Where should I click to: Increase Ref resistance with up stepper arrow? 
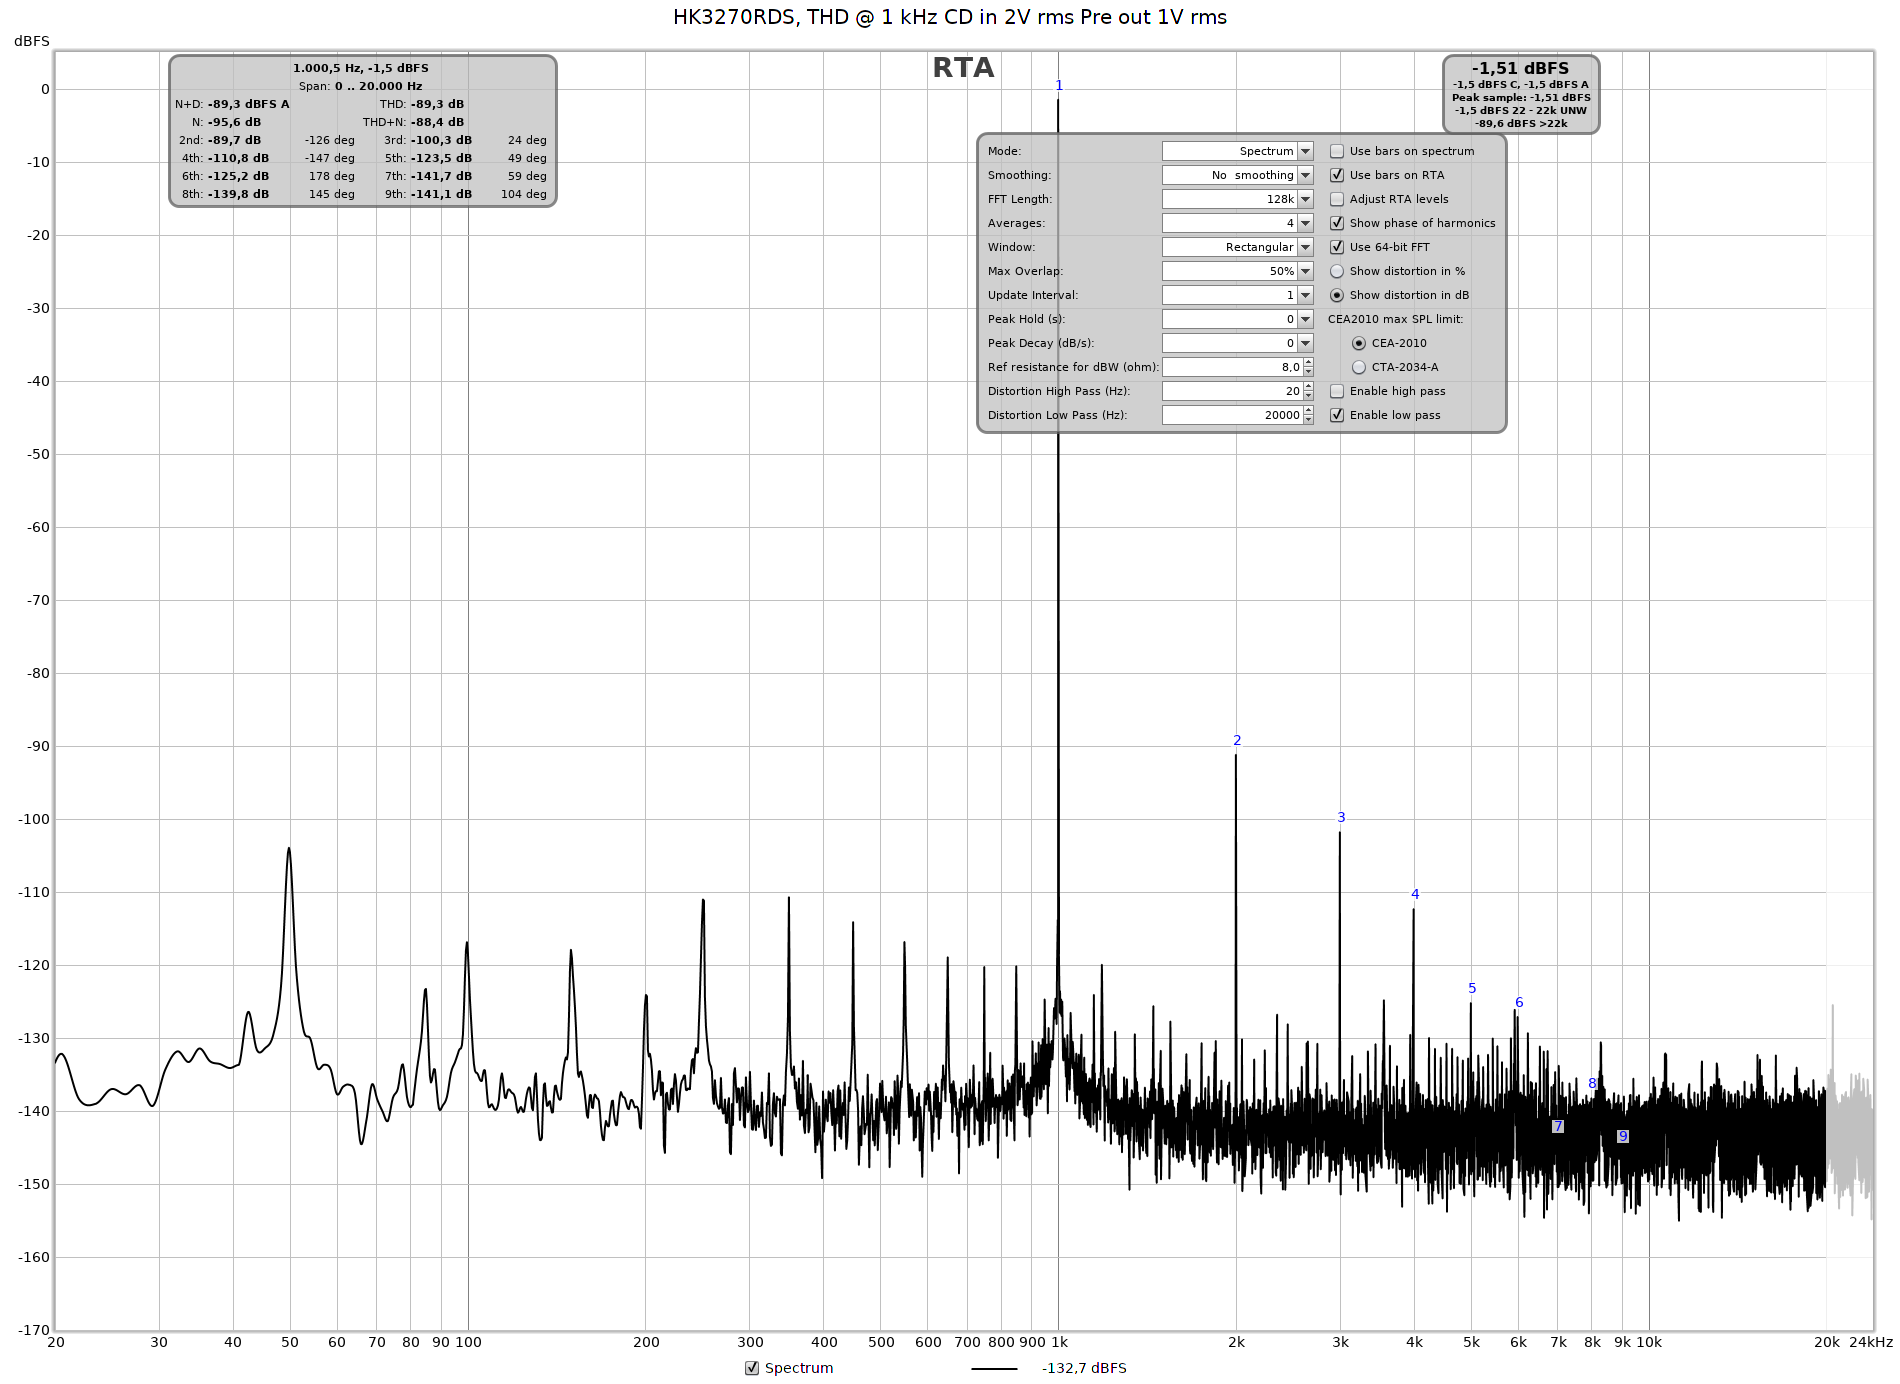coord(1308,363)
